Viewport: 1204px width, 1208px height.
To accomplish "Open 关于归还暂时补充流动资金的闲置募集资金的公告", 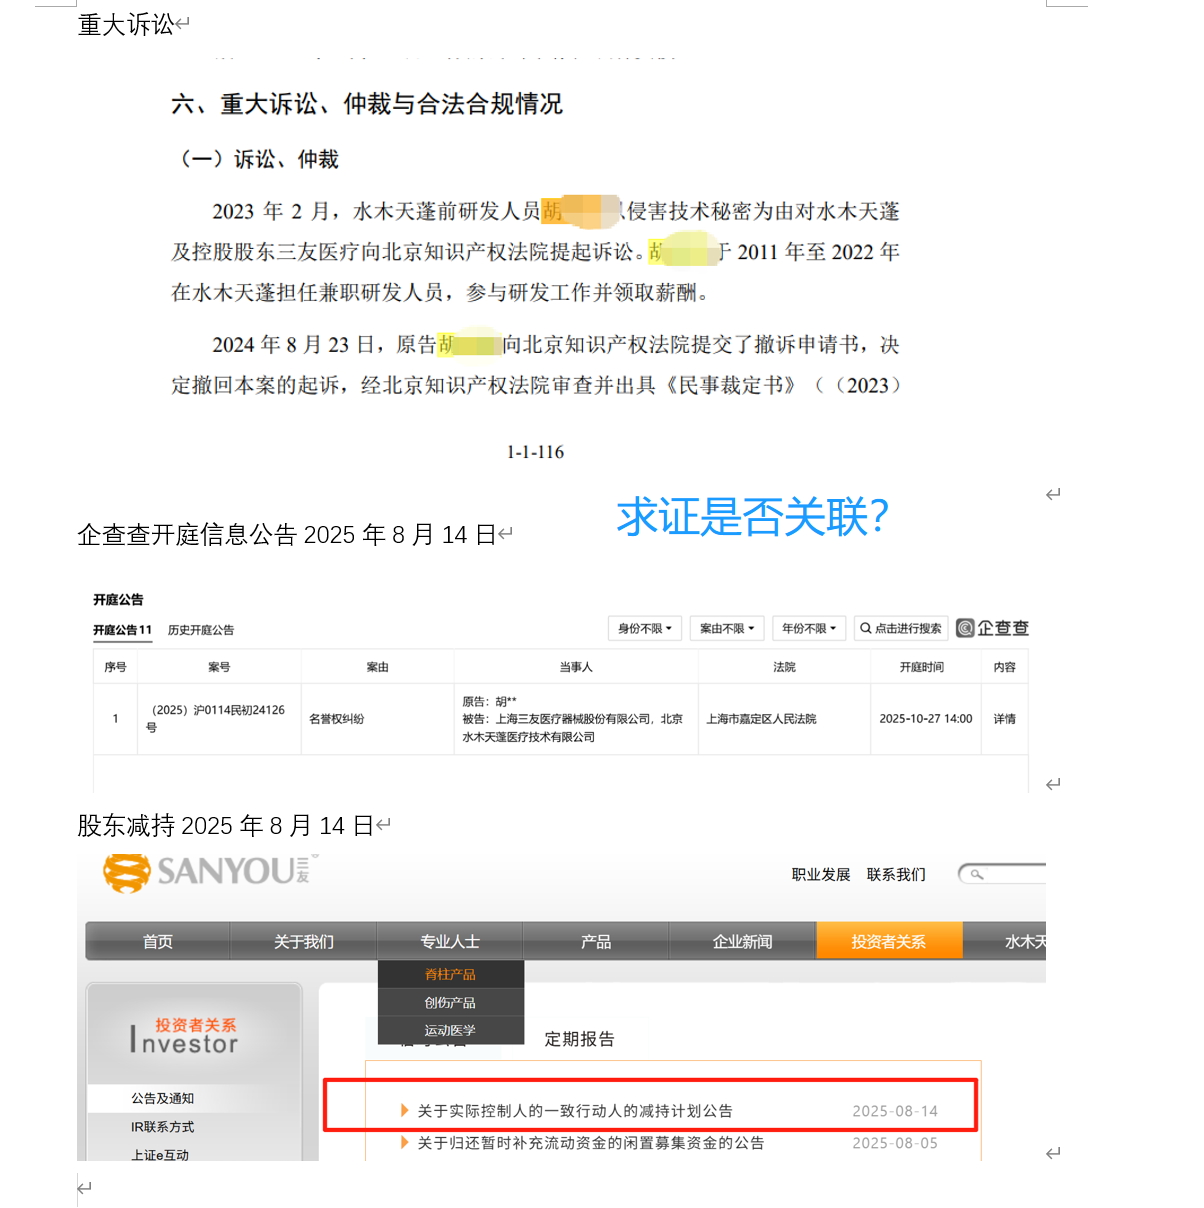I will pos(591,1143).
